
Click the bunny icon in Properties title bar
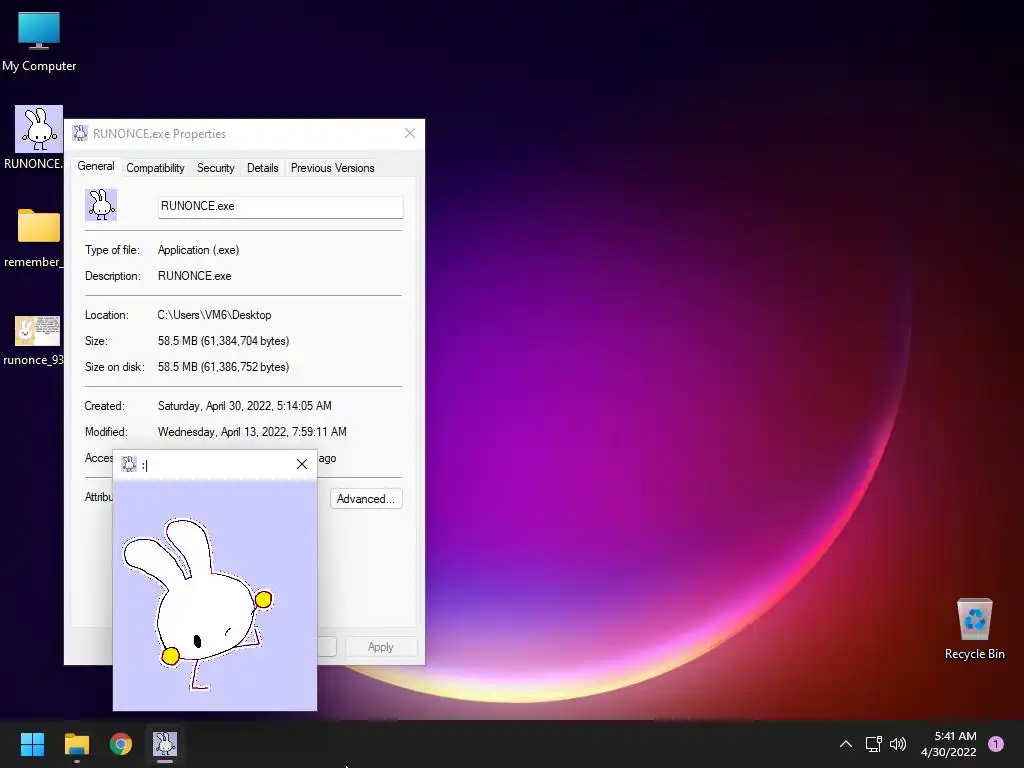(80, 133)
